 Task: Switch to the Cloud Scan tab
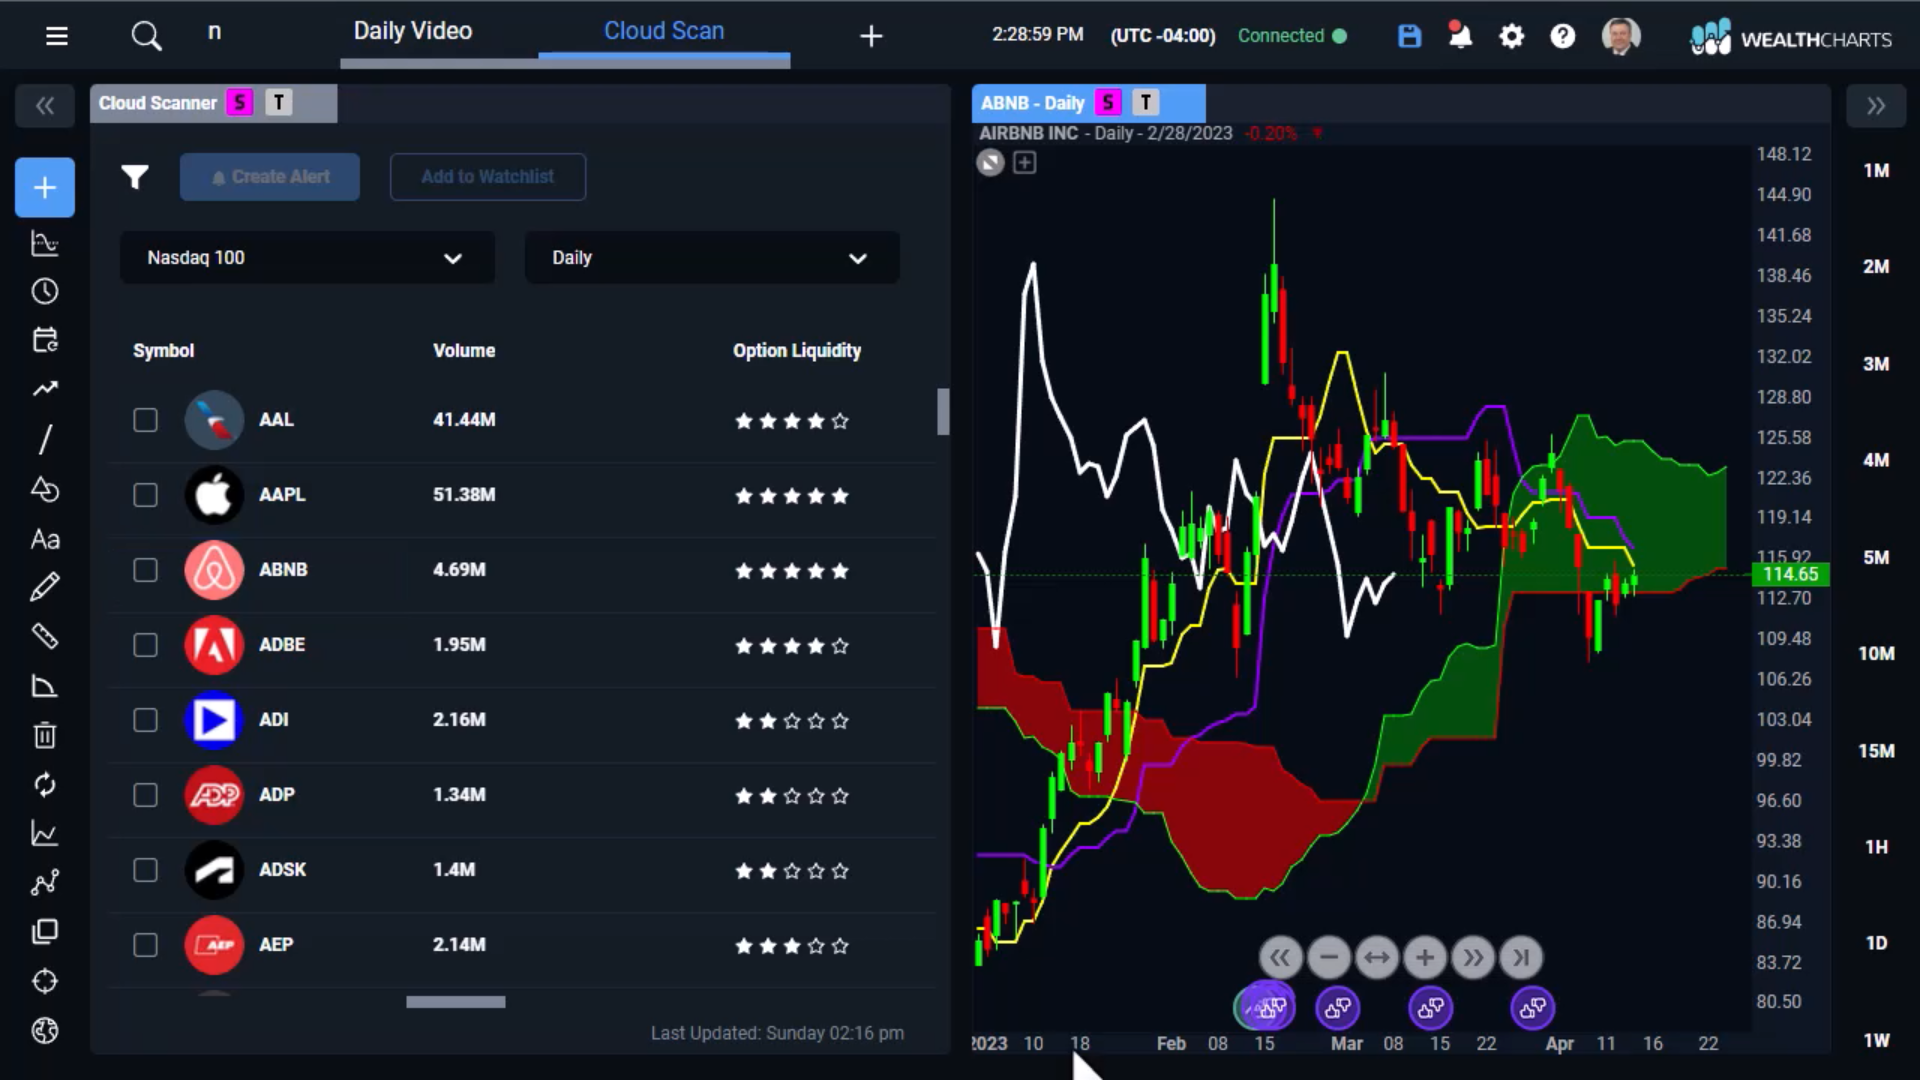coord(664,32)
